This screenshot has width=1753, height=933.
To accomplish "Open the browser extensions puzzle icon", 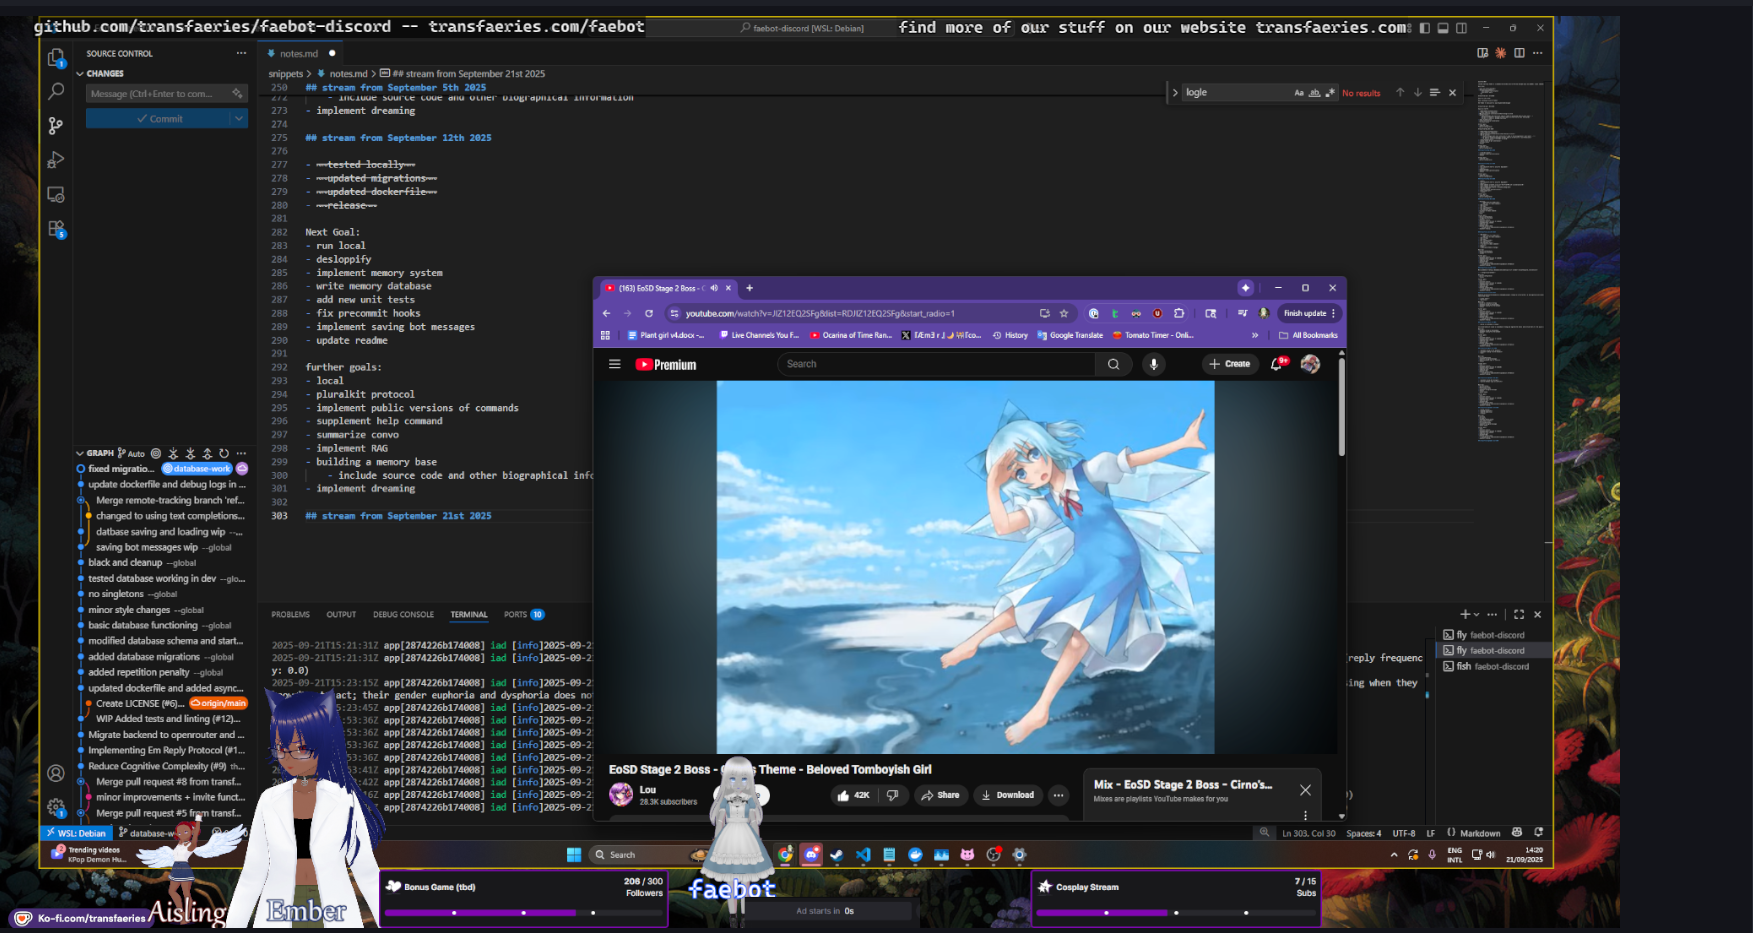I will coord(1179,313).
